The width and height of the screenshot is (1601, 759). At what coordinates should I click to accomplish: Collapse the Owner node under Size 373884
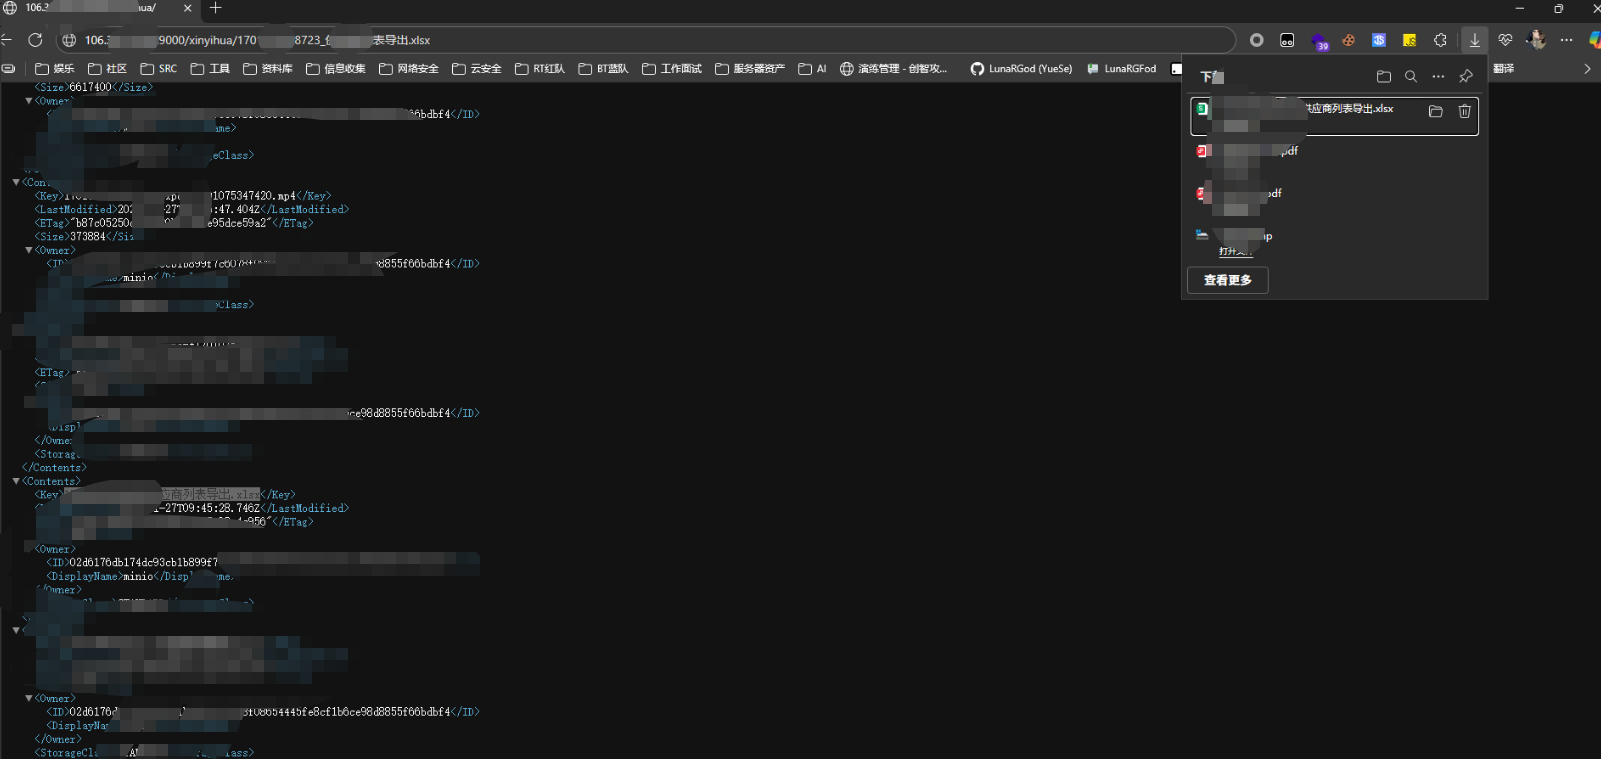(x=29, y=250)
